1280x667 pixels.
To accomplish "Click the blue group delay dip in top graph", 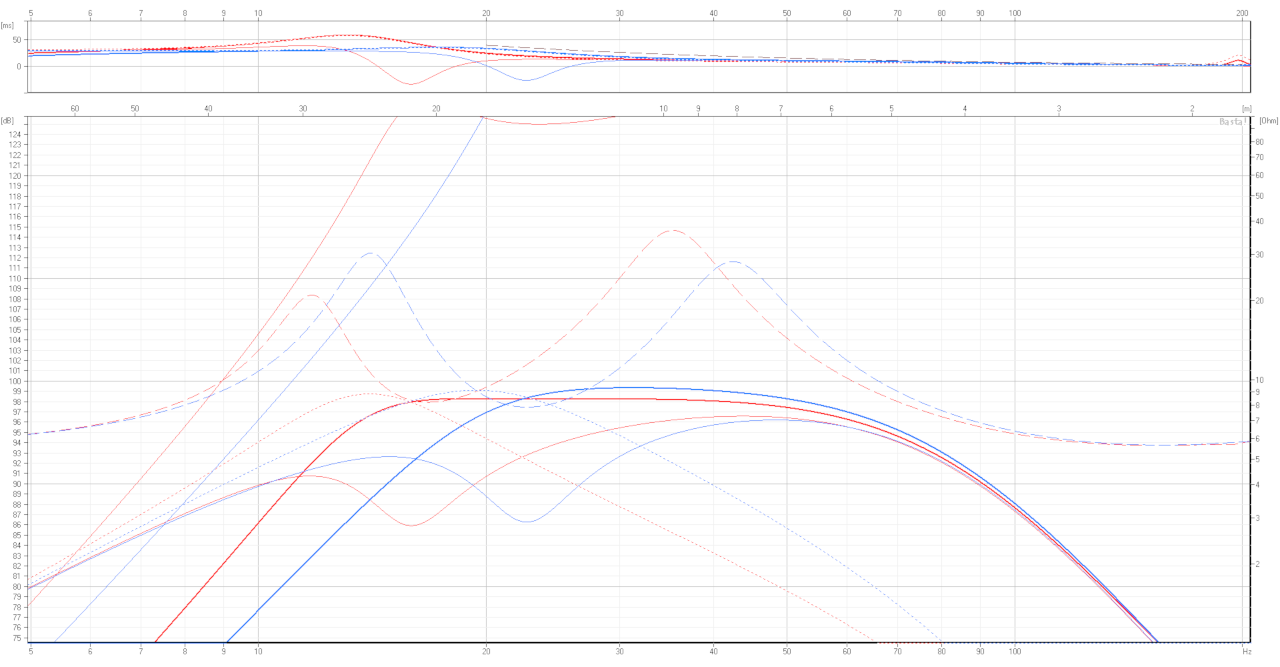I will pyautogui.click(x=527, y=80).
